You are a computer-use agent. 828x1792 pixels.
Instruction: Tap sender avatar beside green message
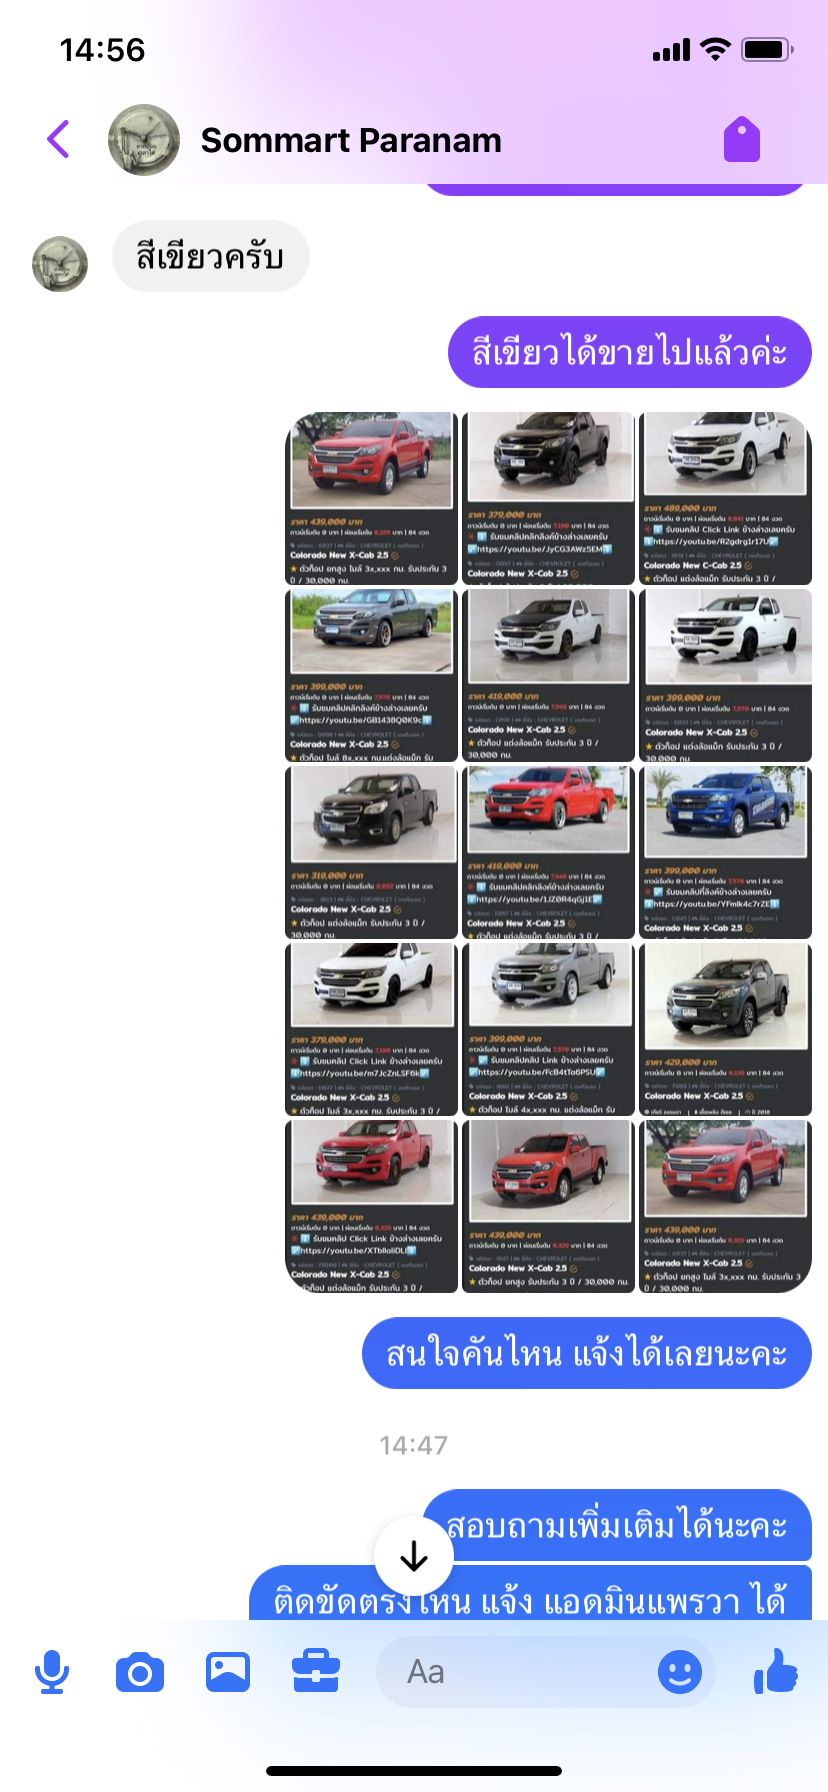click(60, 264)
